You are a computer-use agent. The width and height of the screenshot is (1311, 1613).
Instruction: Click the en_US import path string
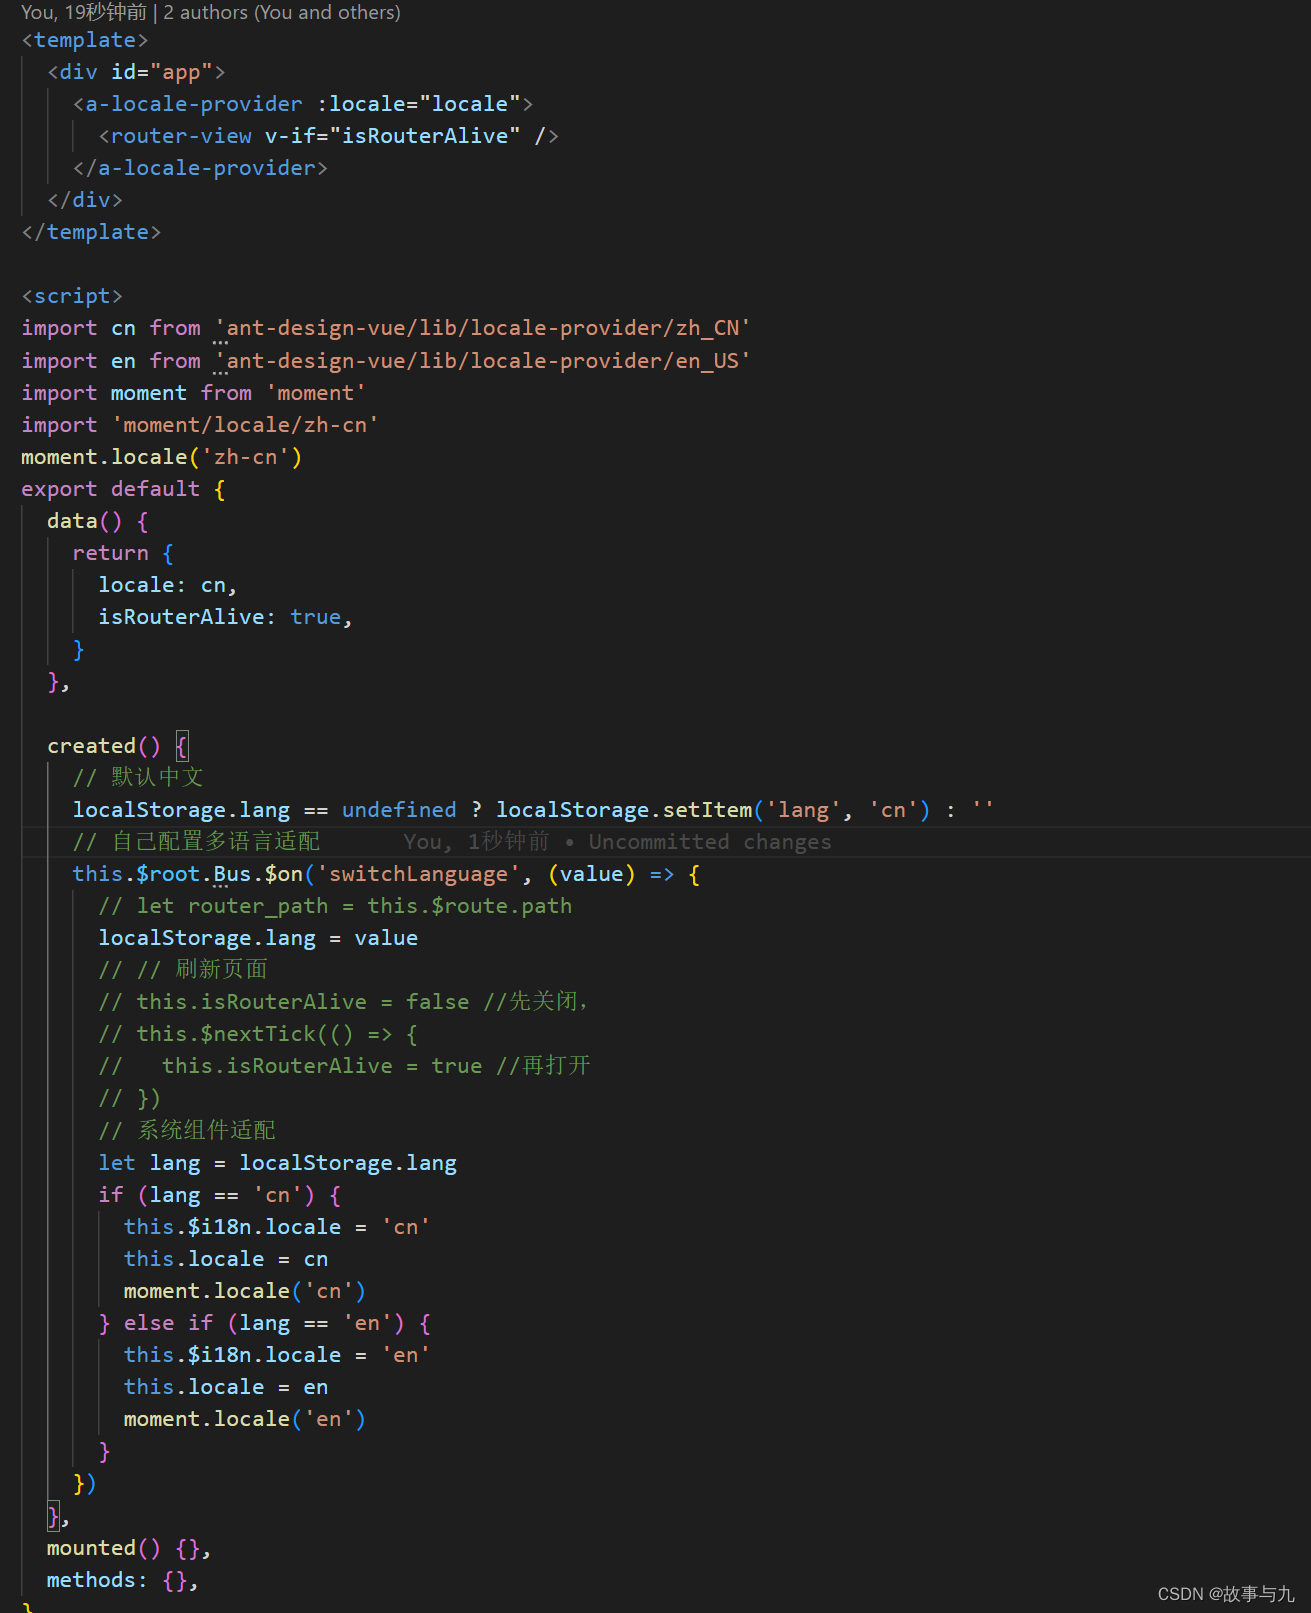pyautogui.click(x=482, y=362)
